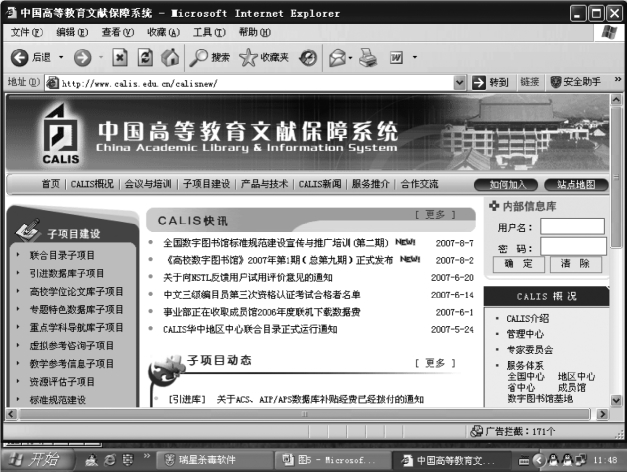Open 合作交流 navigation link

[419, 184]
